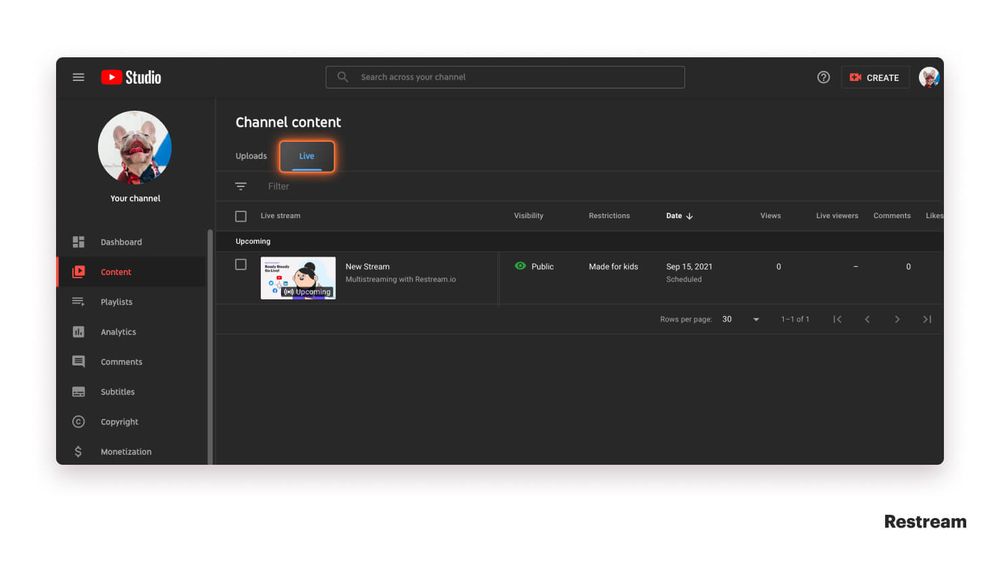Image resolution: width=1000 pixels, height=562 pixels.
Task: Click the Monetization dollar icon
Action: click(78, 452)
